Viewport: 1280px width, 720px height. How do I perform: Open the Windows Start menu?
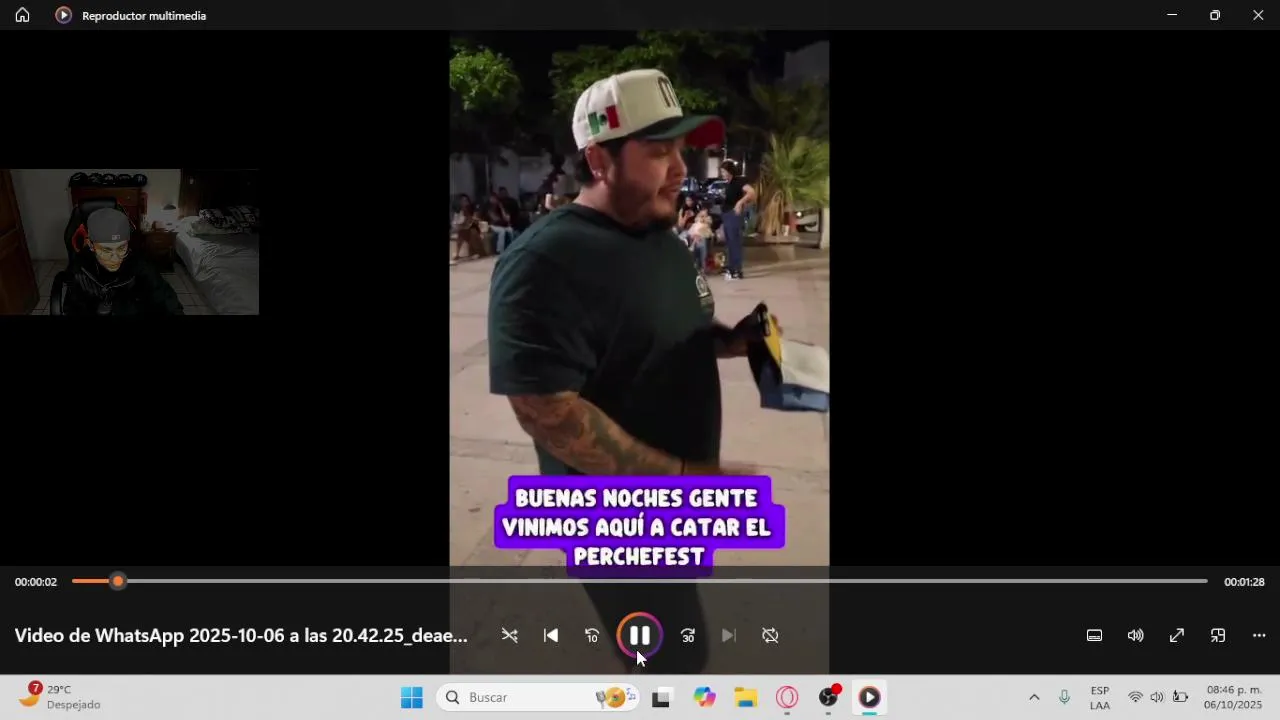[x=412, y=697]
